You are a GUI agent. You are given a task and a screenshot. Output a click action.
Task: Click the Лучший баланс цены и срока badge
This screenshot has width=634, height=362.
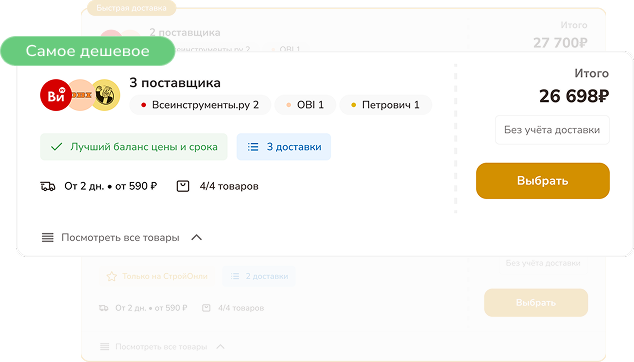pos(133,147)
